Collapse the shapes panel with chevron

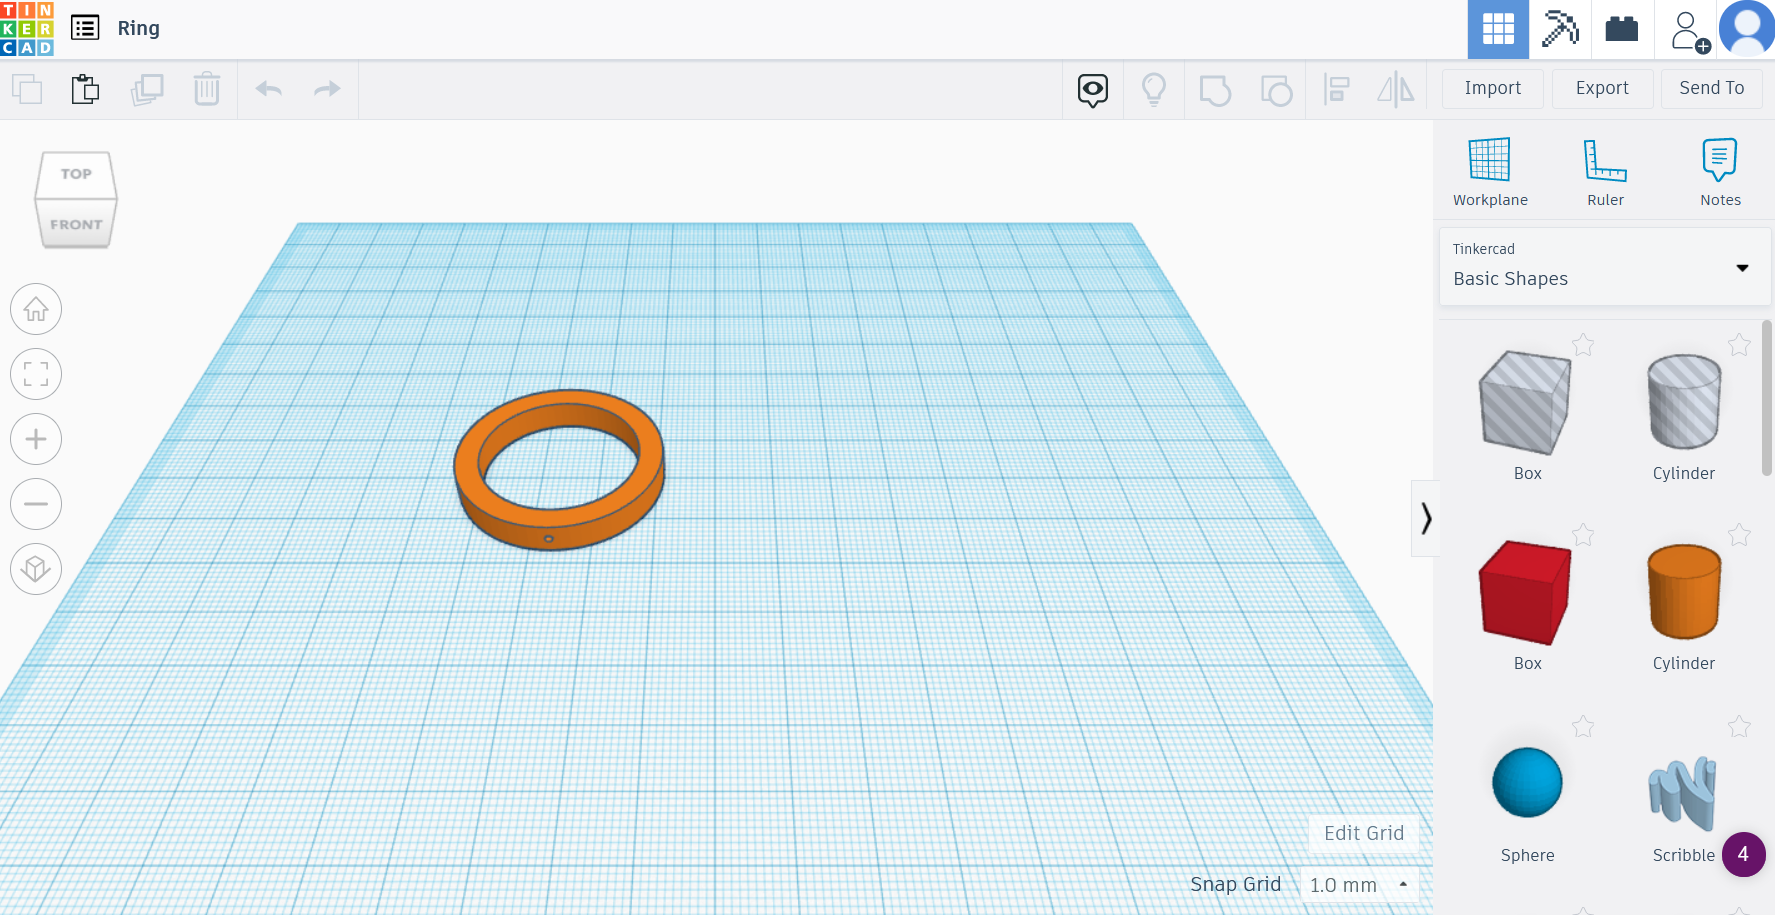click(x=1427, y=519)
